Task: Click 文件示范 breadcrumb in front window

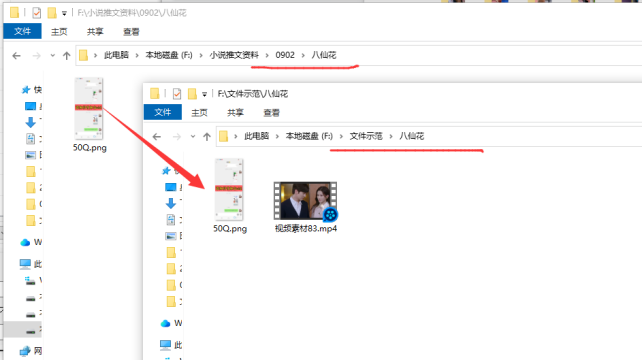Action: [x=366, y=136]
